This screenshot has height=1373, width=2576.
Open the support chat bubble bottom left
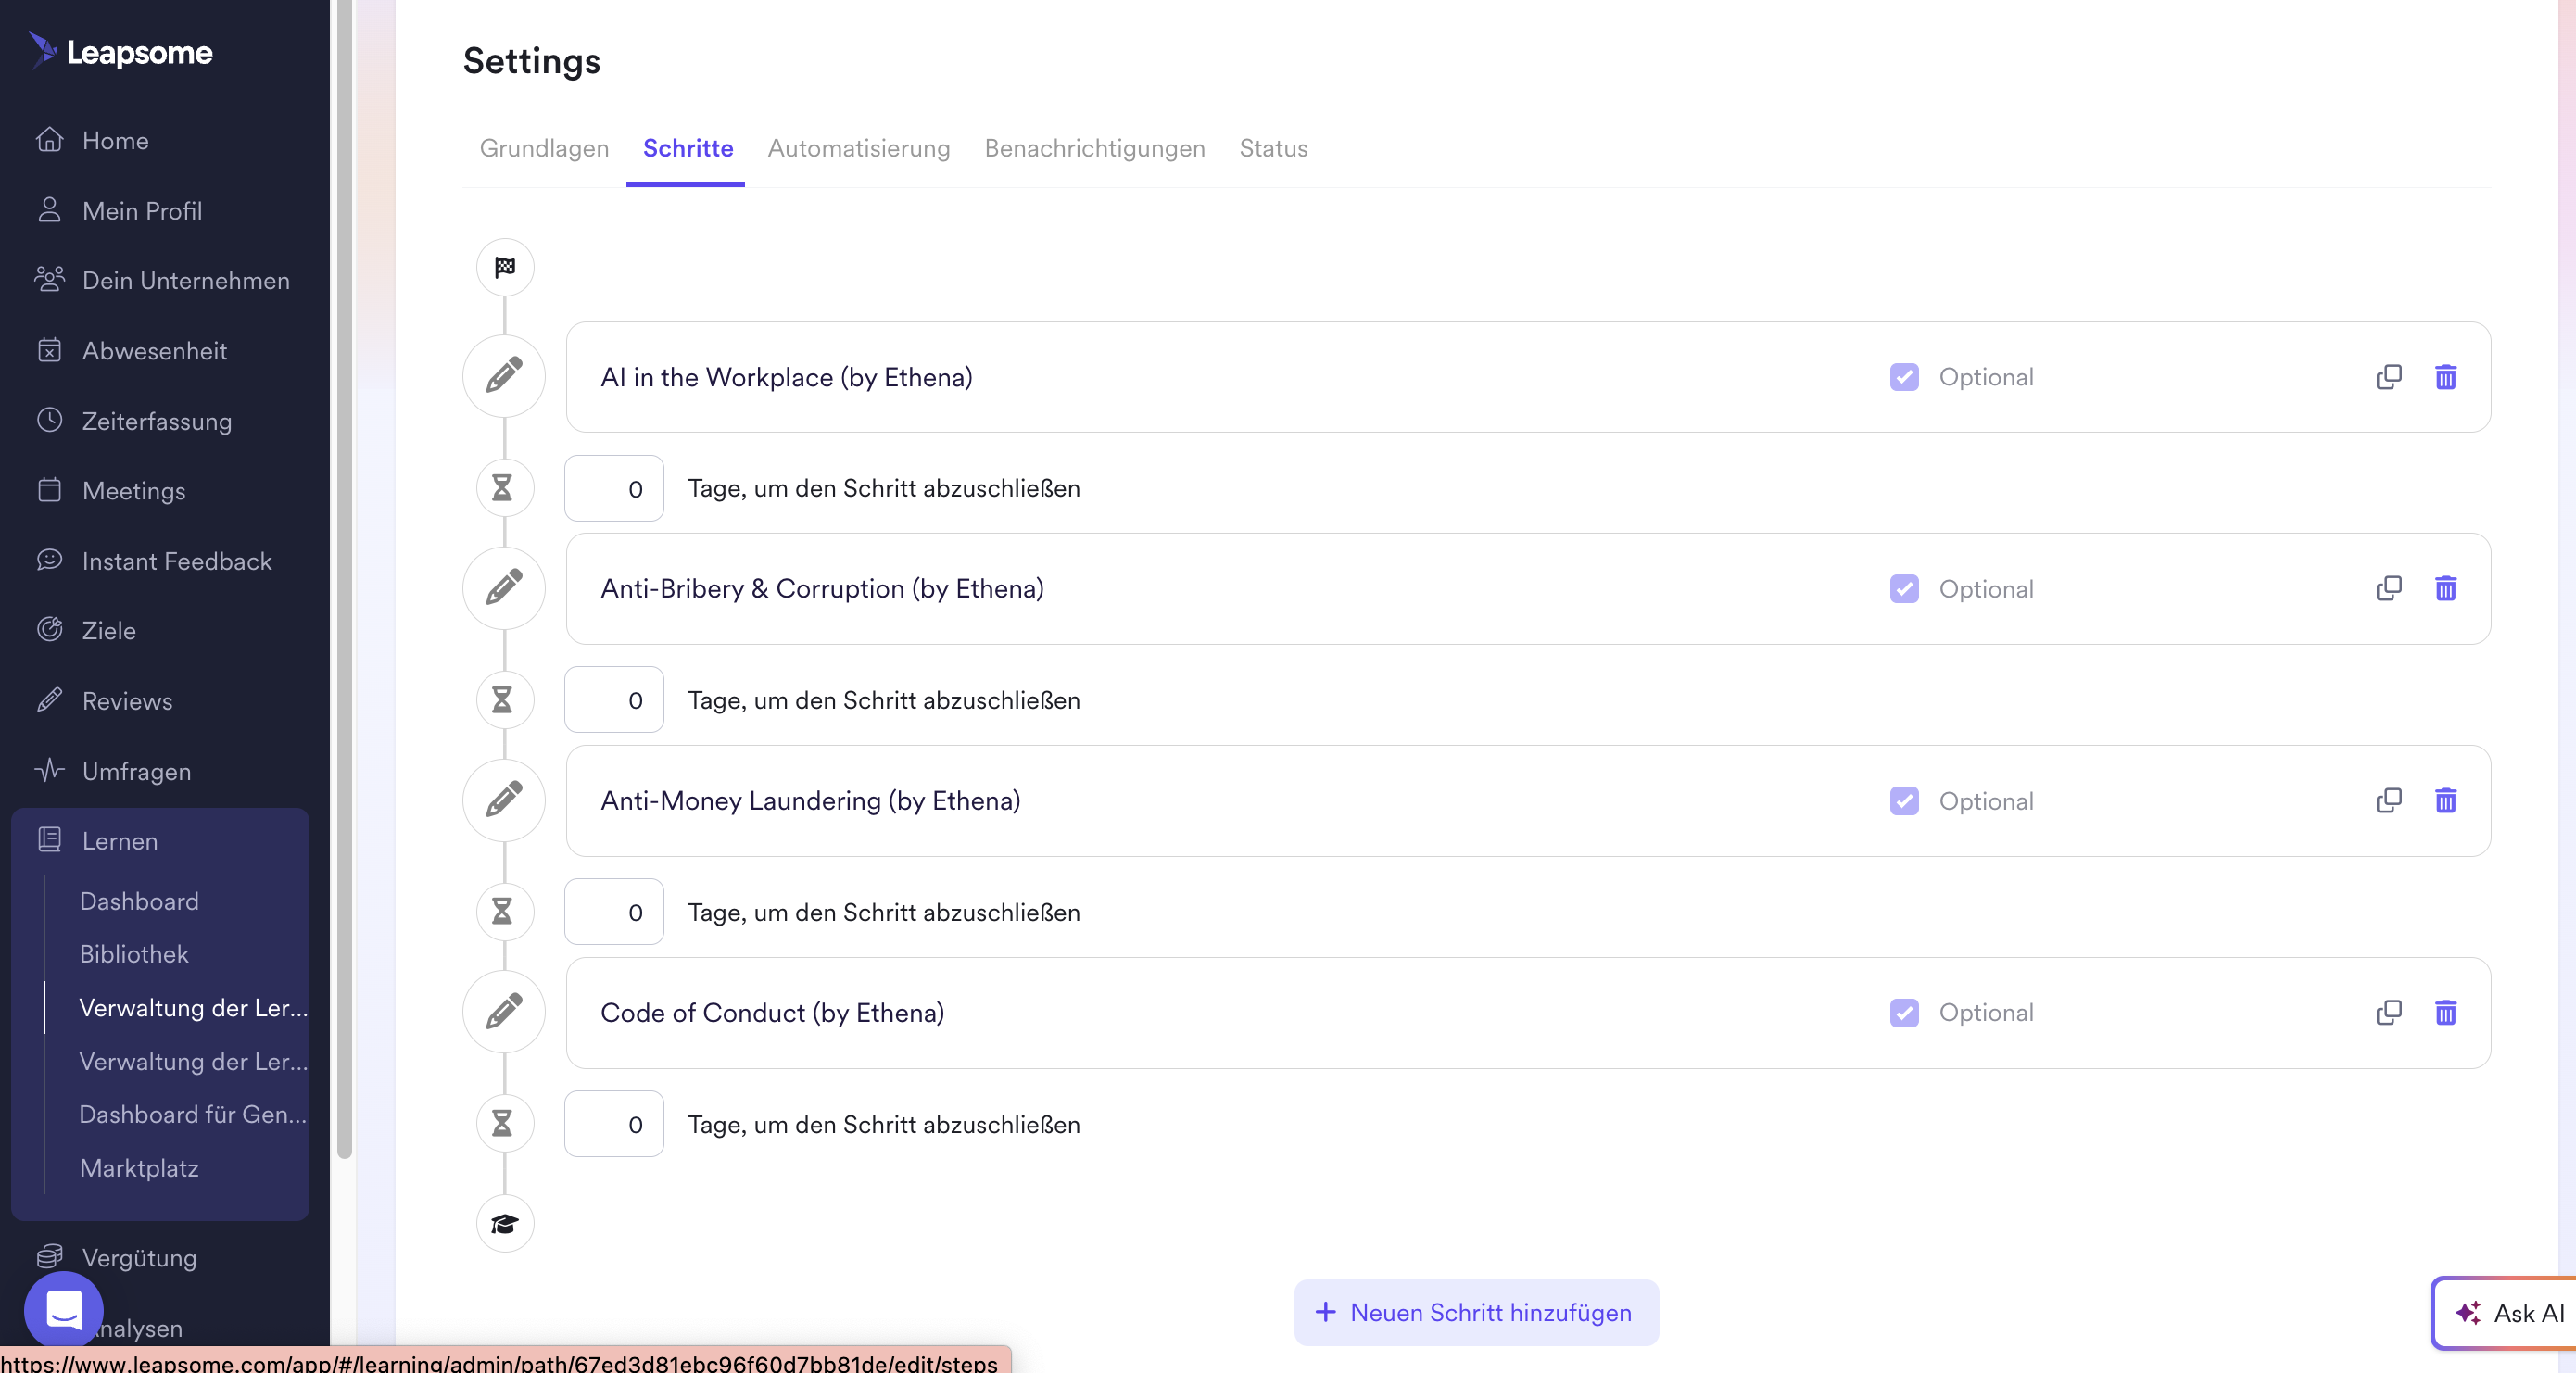pyautogui.click(x=64, y=1310)
